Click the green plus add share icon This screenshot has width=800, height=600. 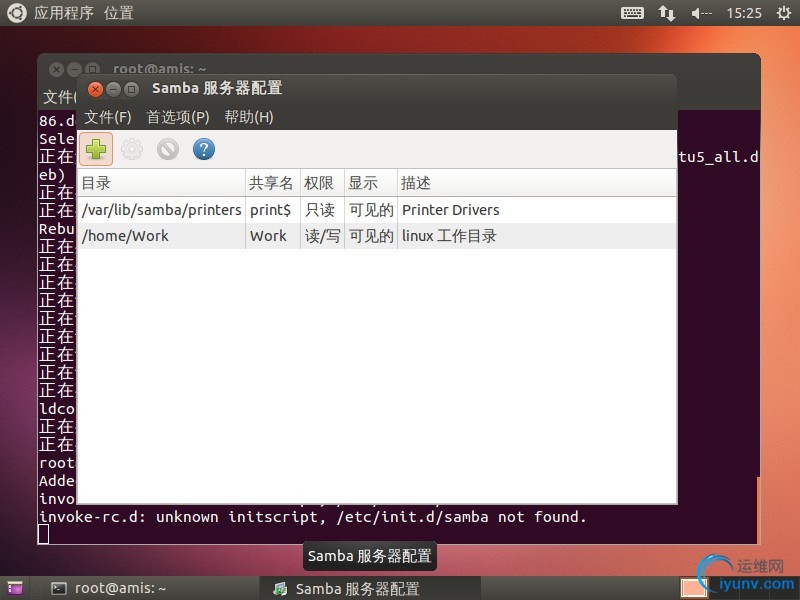(96, 149)
